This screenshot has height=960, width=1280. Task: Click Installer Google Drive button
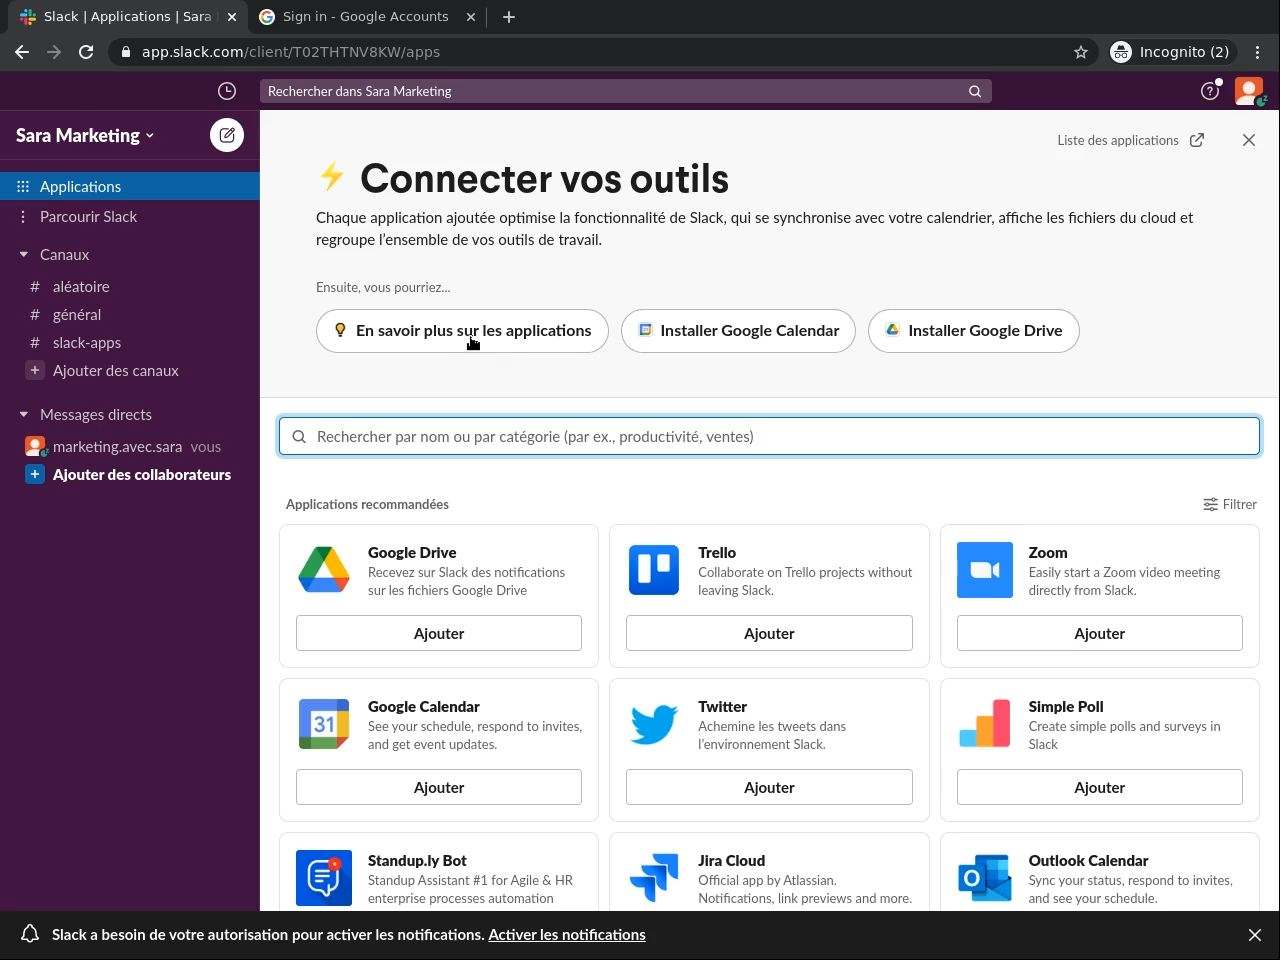[x=974, y=331]
